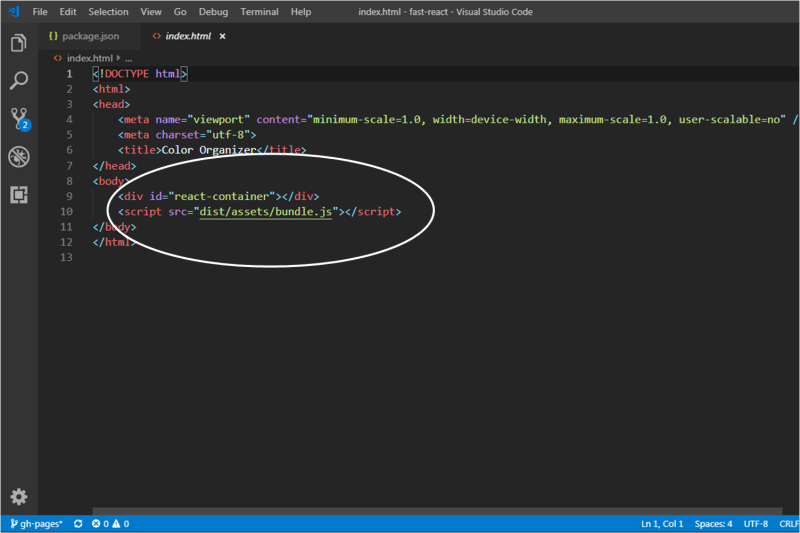Expand the breadcrumb ellipsis after index.html
The height and width of the screenshot is (533, 800).
click(129, 59)
